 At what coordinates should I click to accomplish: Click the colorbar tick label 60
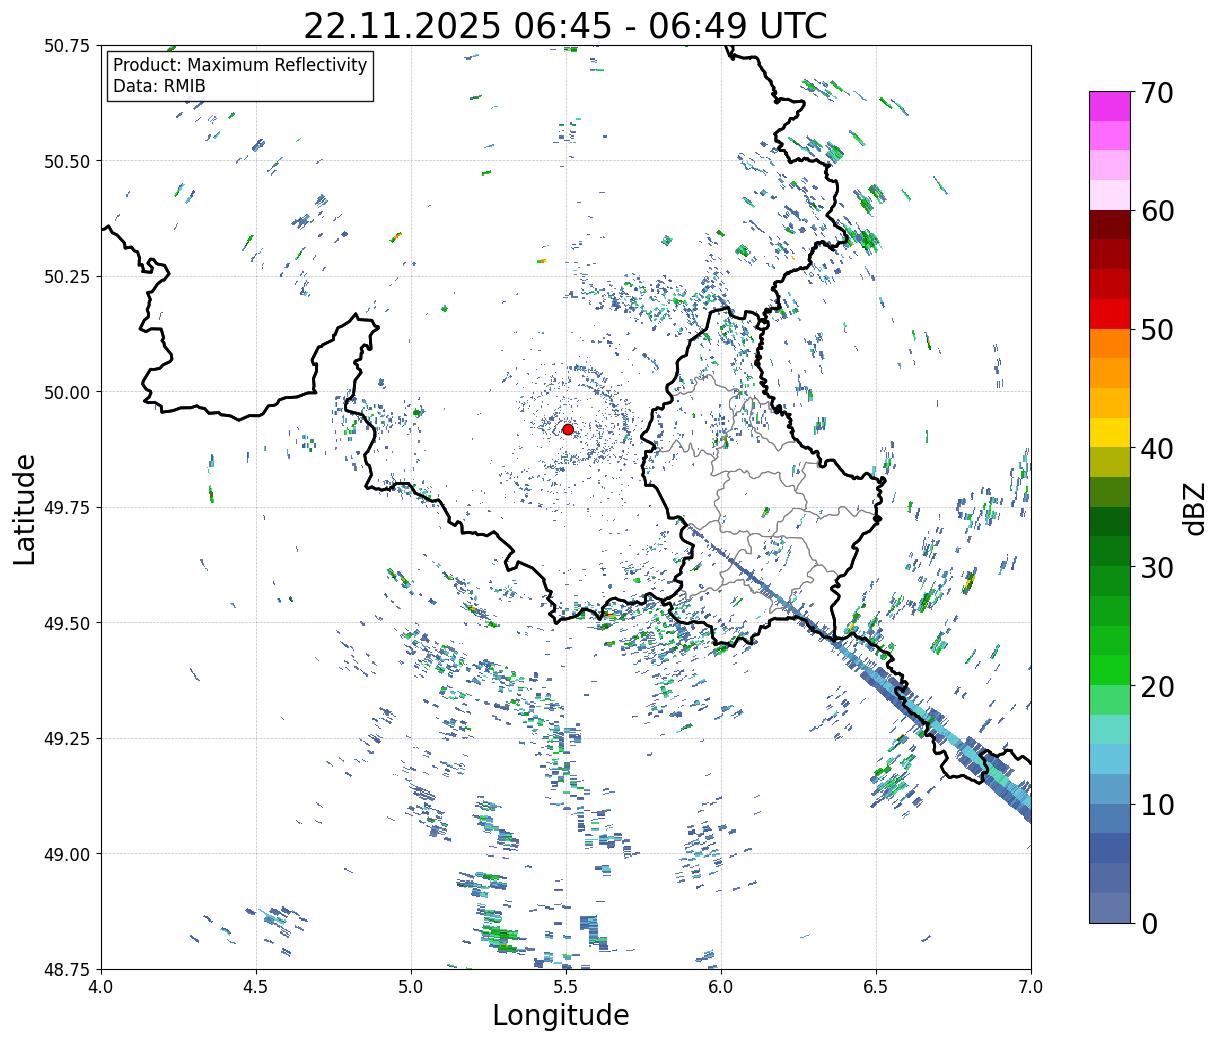(x=1156, y=211)
